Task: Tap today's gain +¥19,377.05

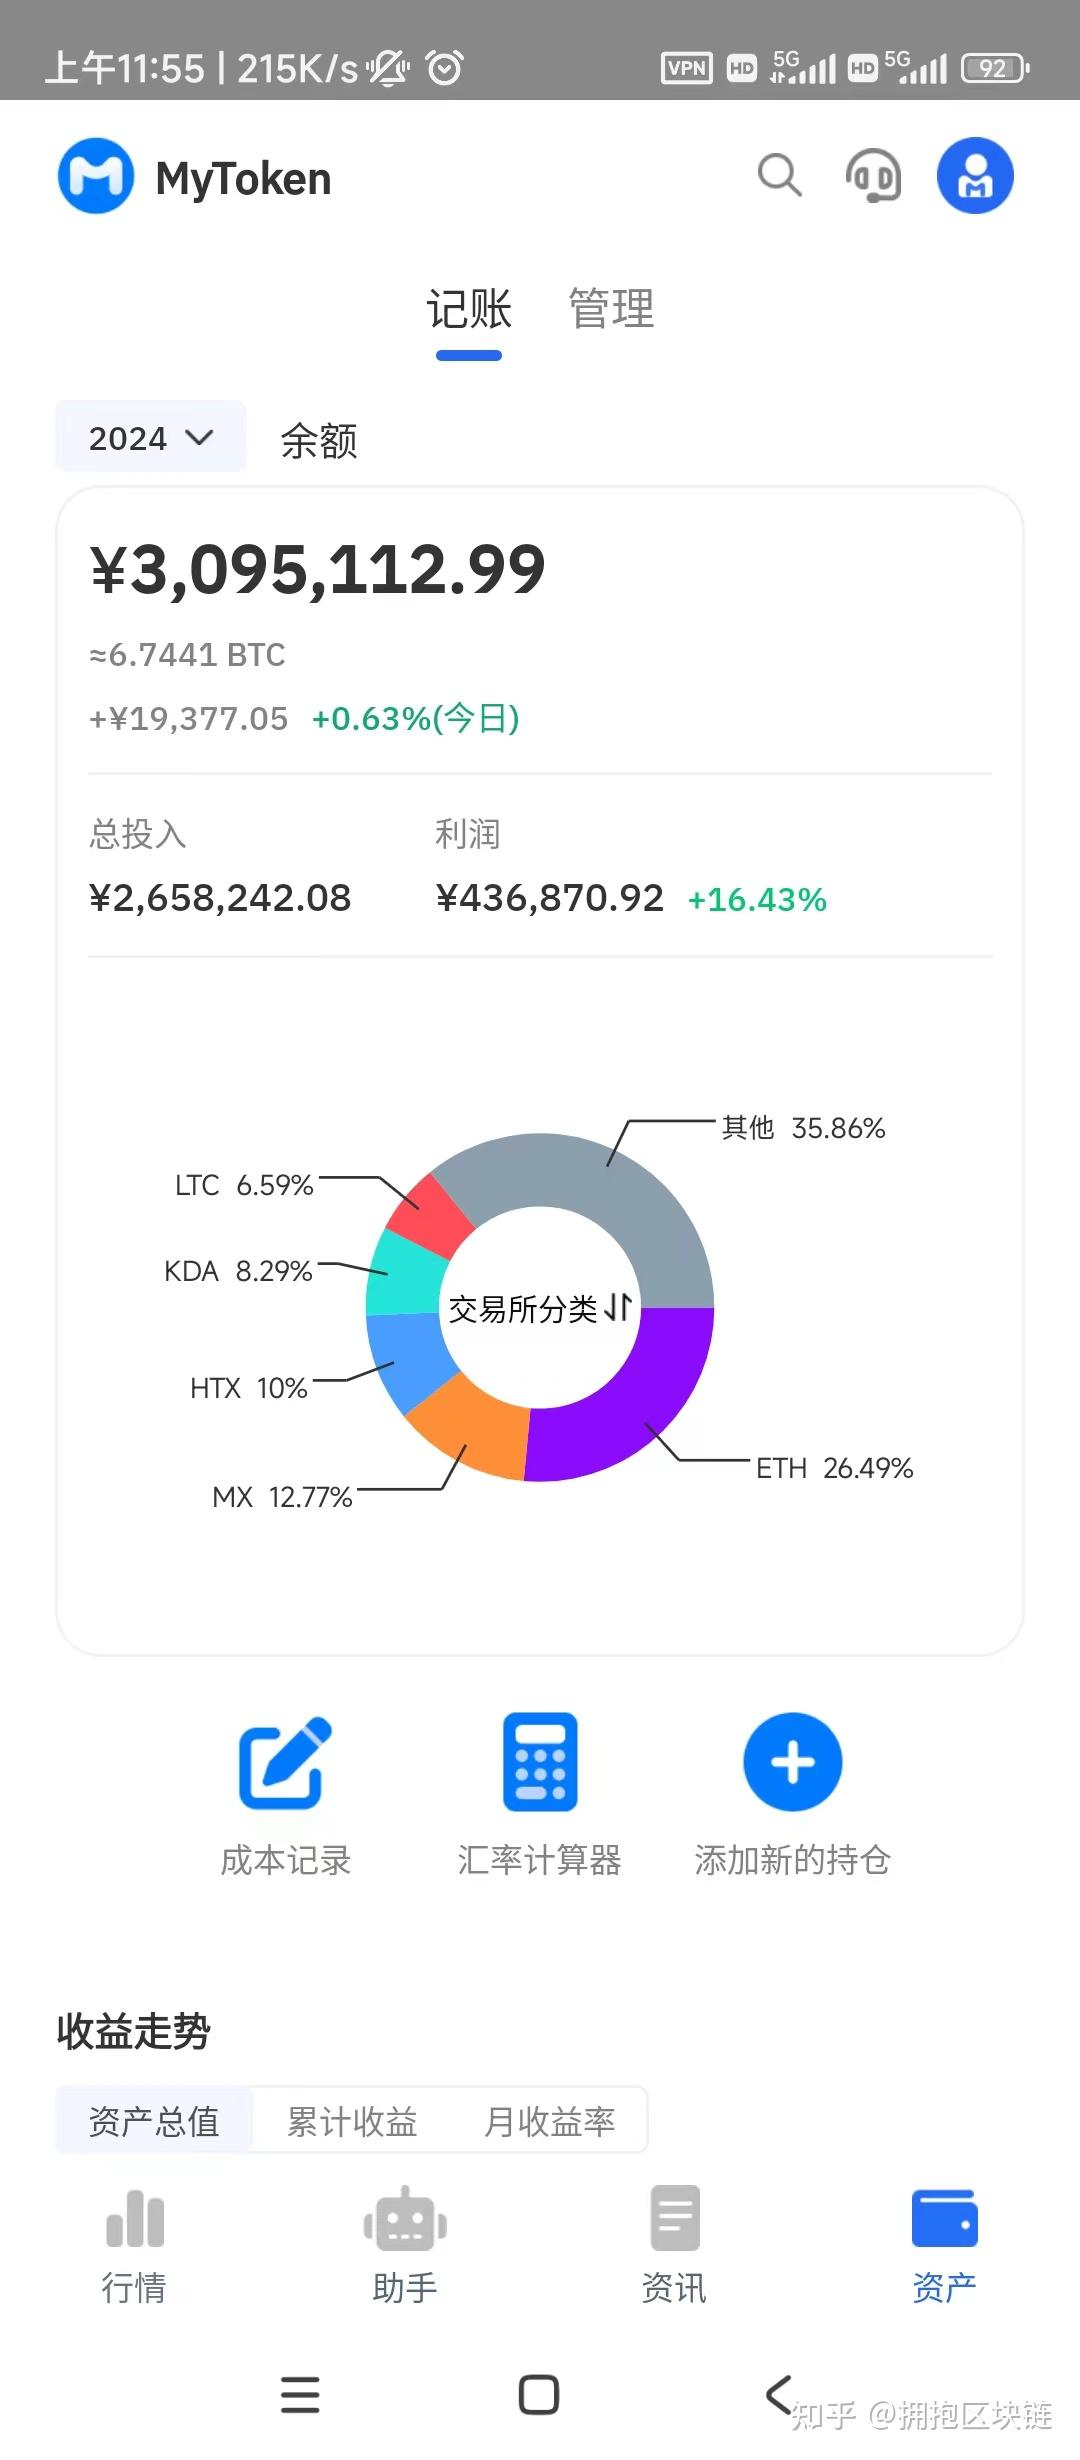Action: (188, 719)
